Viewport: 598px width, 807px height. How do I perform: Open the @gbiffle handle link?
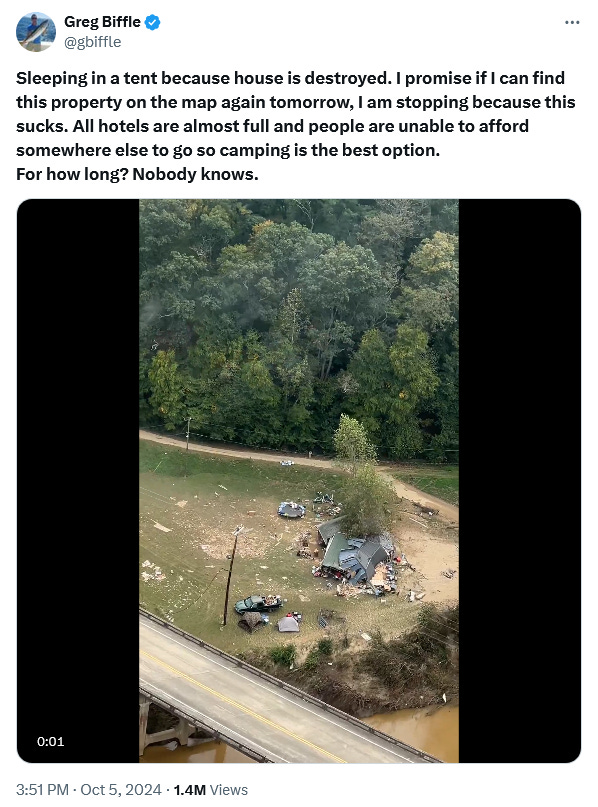pos(93,42)
